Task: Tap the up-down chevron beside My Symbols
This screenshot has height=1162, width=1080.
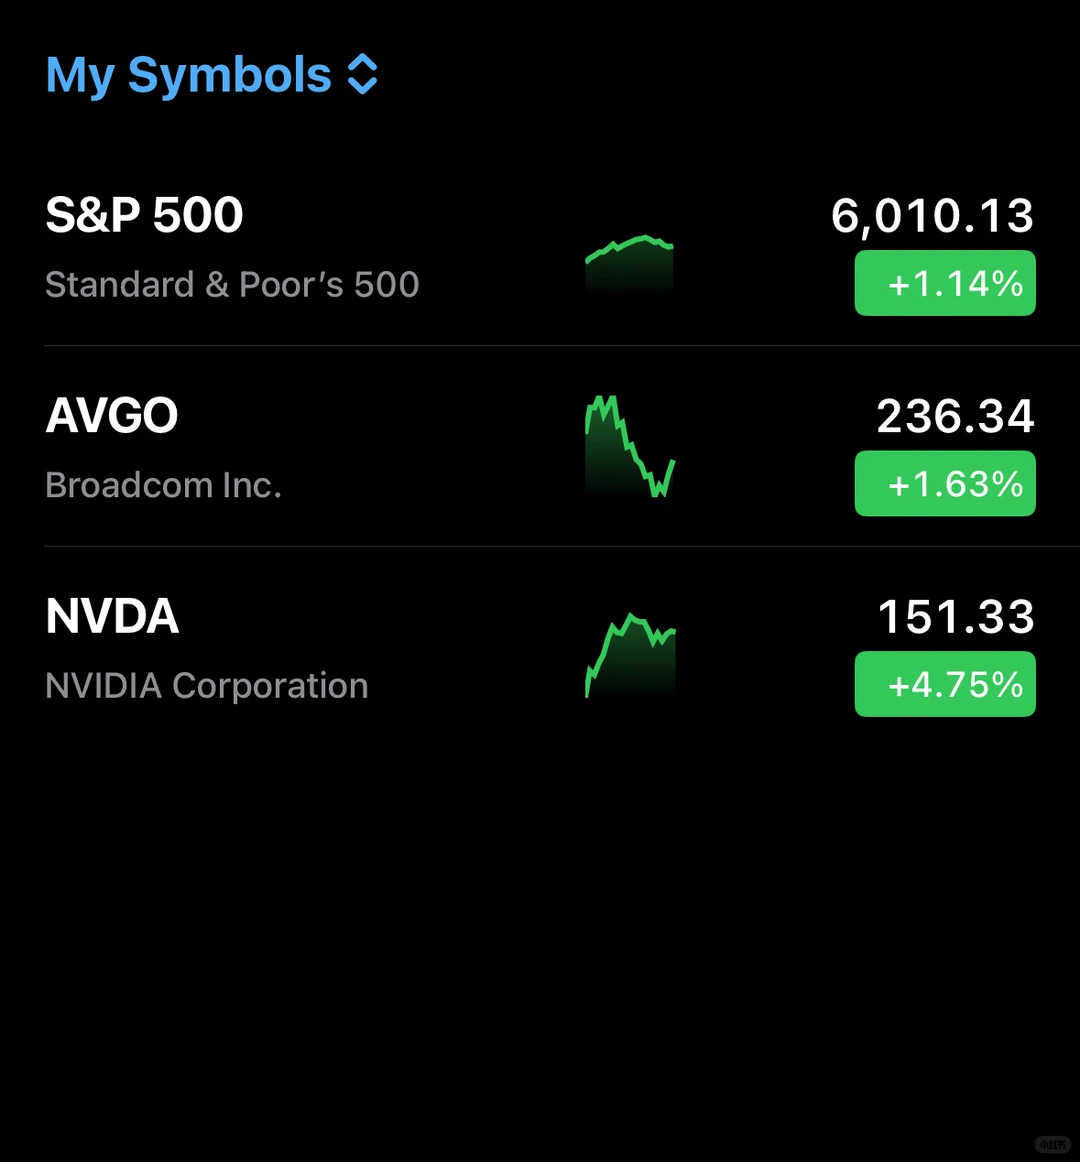Action: pyautogui.click(x=363, y=74)
